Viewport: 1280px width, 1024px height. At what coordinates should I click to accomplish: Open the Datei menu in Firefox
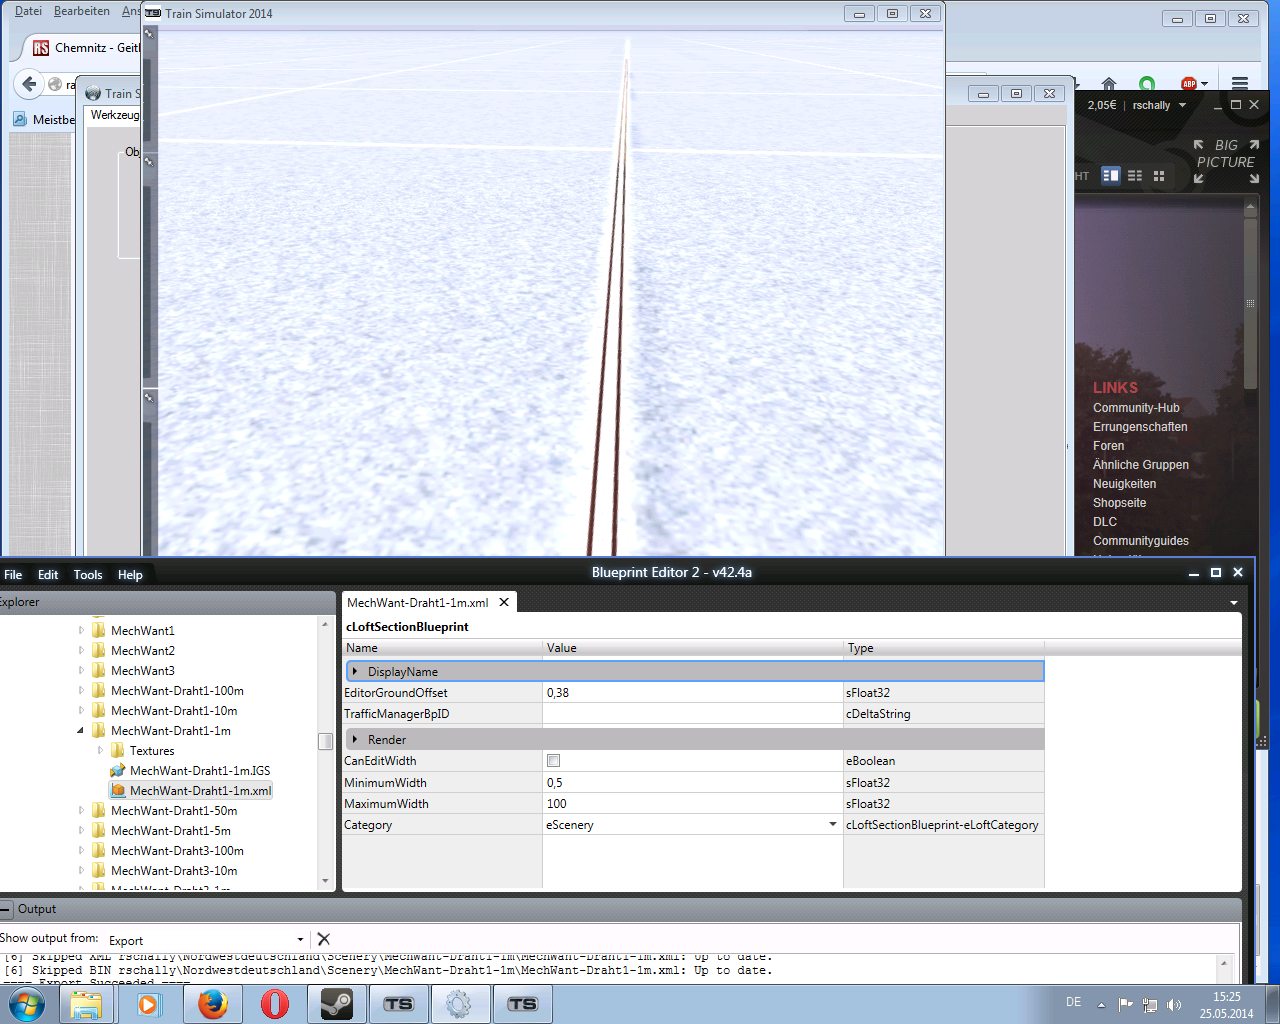pyautogui.click(x=28, y=11)
